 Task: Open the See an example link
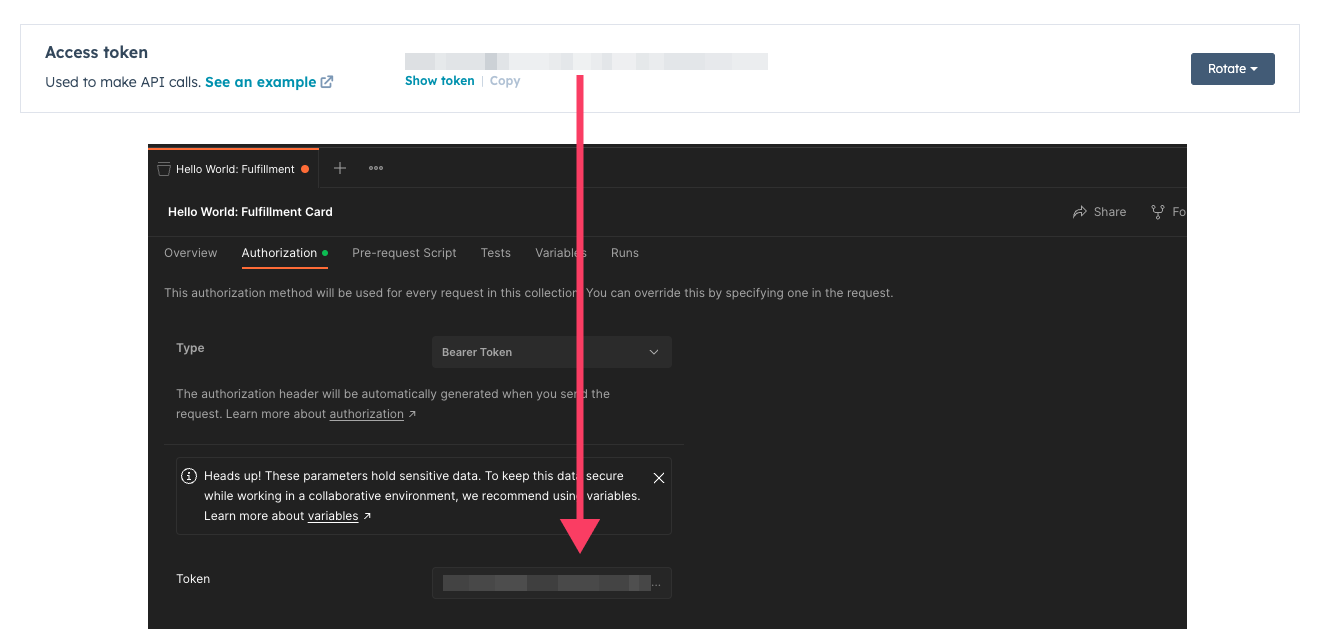point(268,82)
